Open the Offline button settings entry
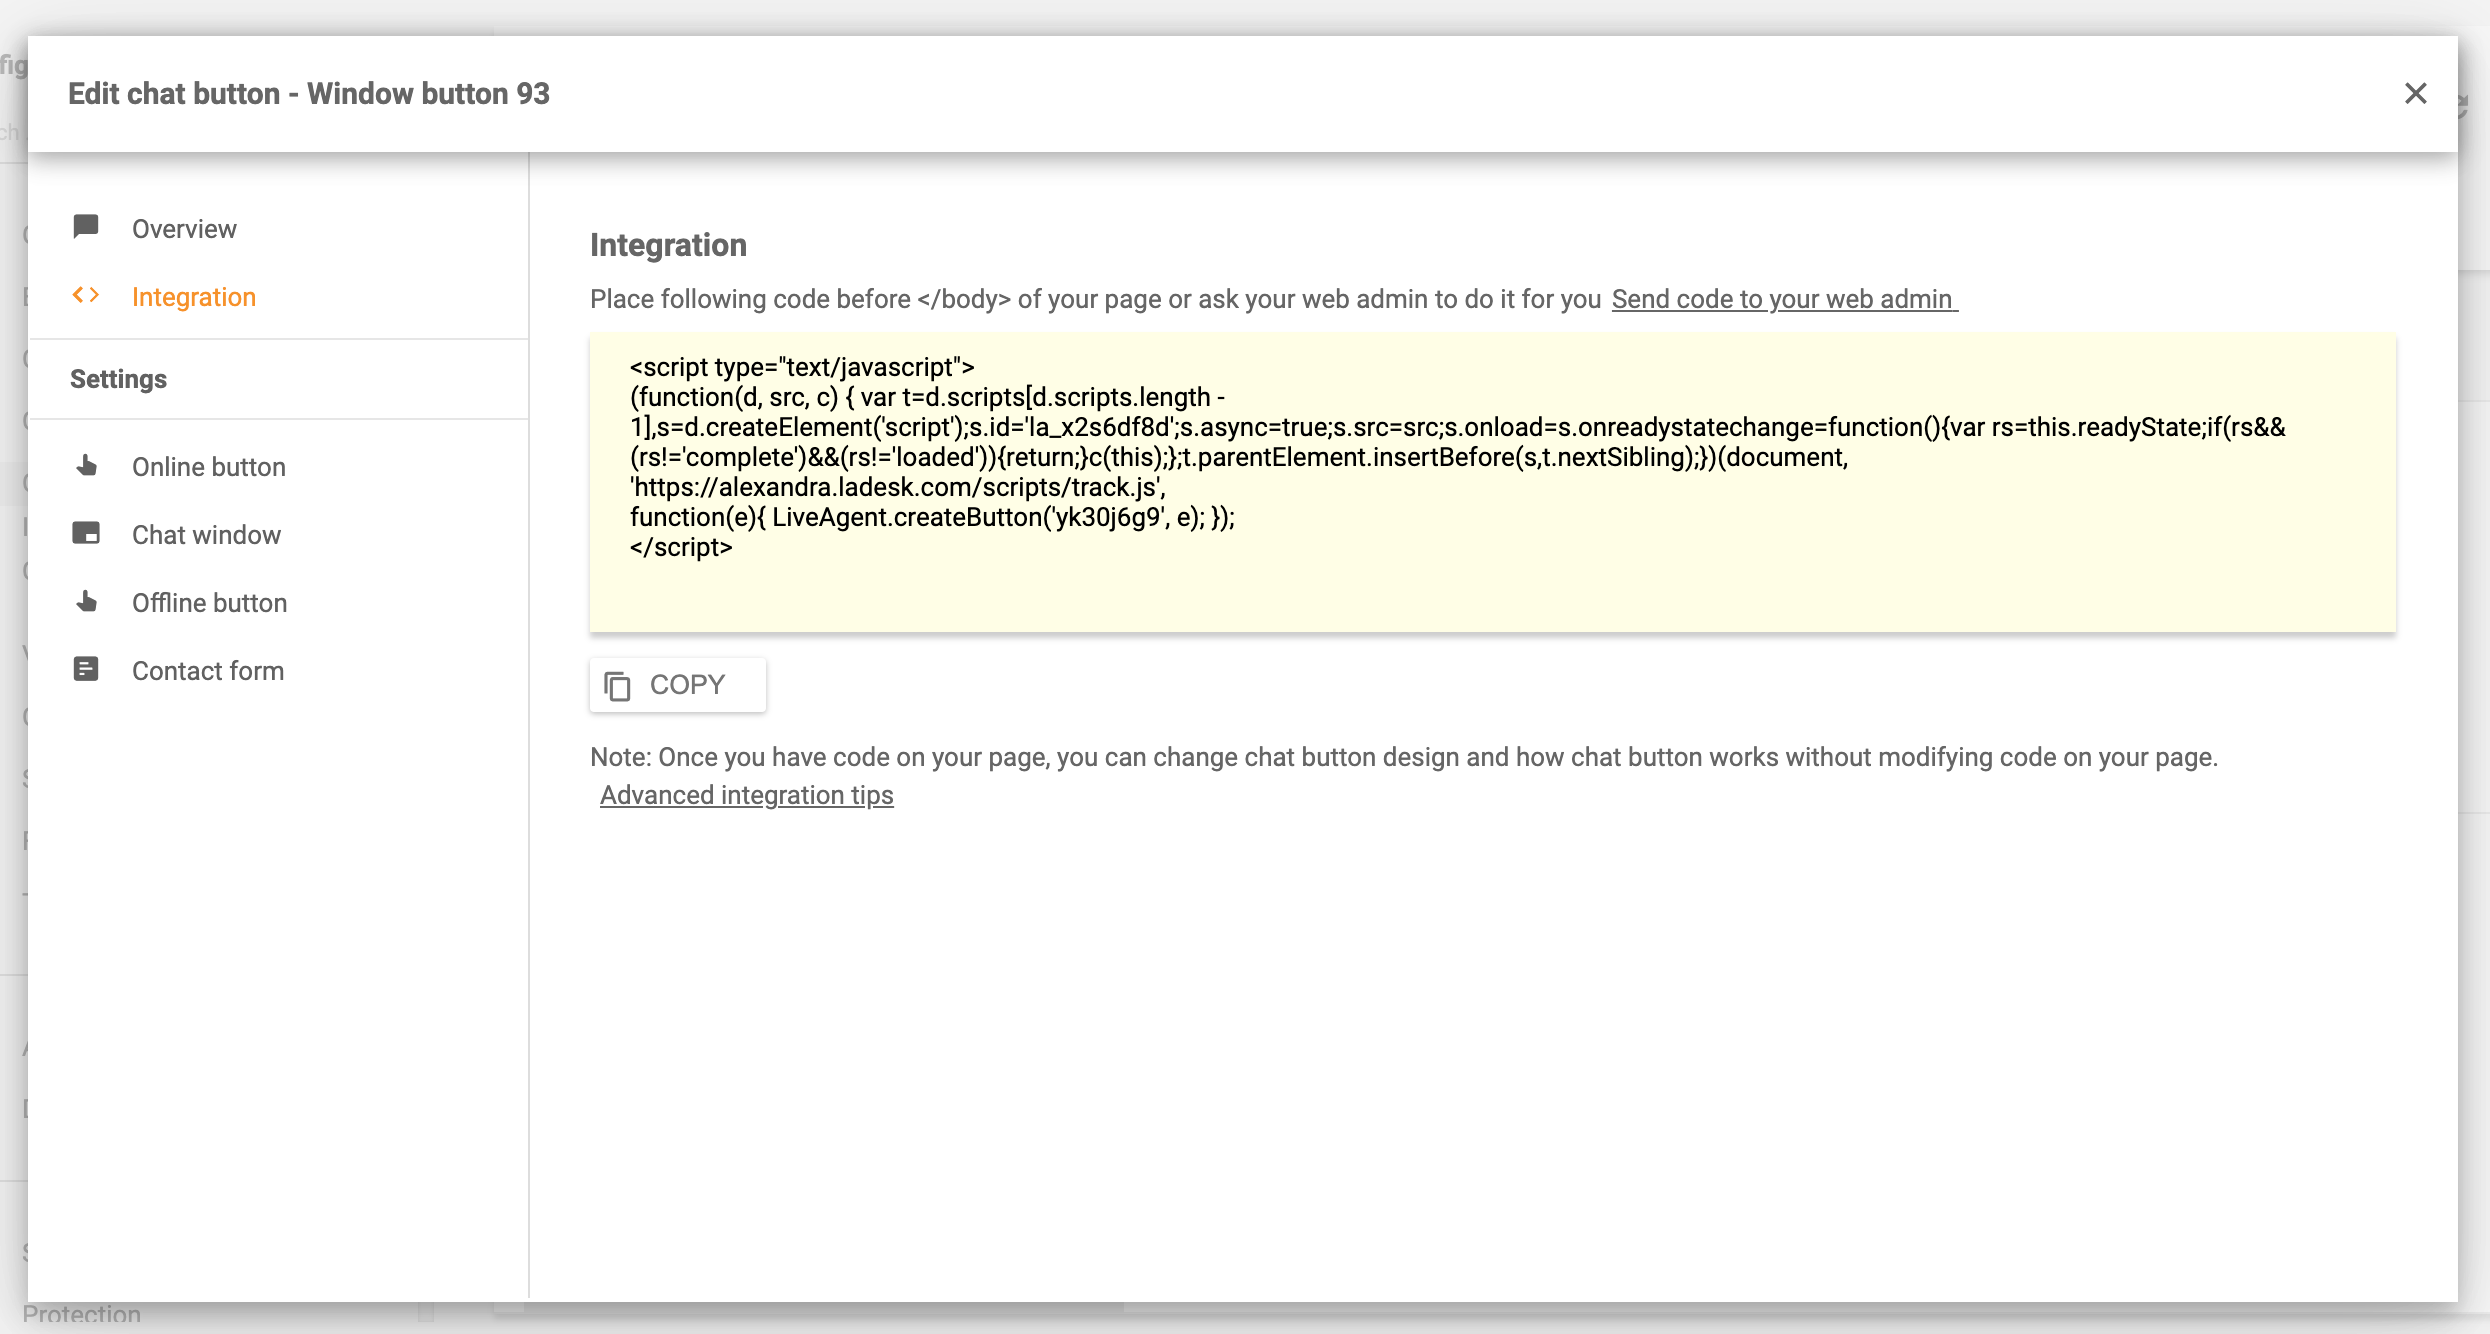2490x1334 pixels. (209, 601)
